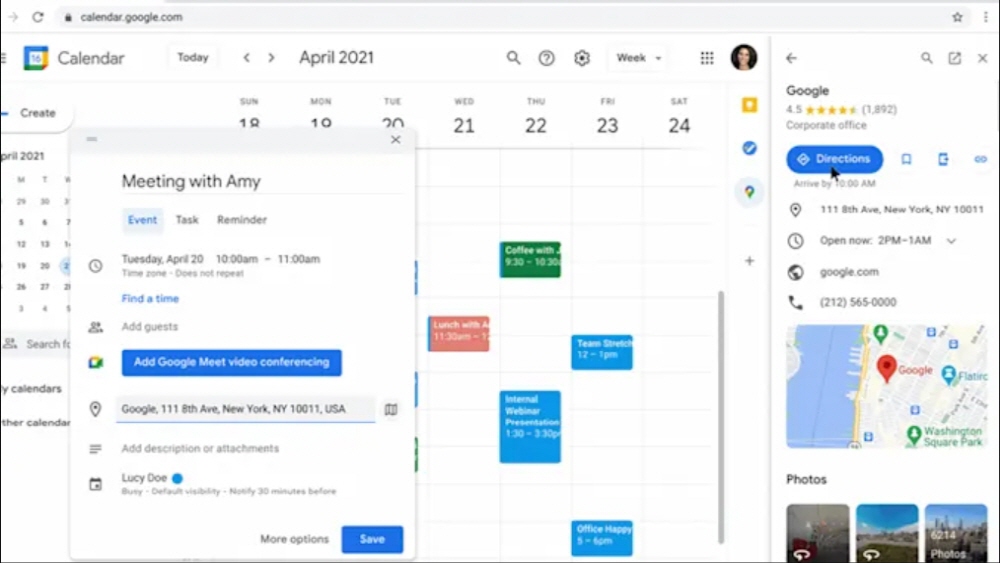The height and width of the screenshot is (563, 1000).
Task: Open the 6214 Photos thumbnail
Action: (x=956, y=533)
